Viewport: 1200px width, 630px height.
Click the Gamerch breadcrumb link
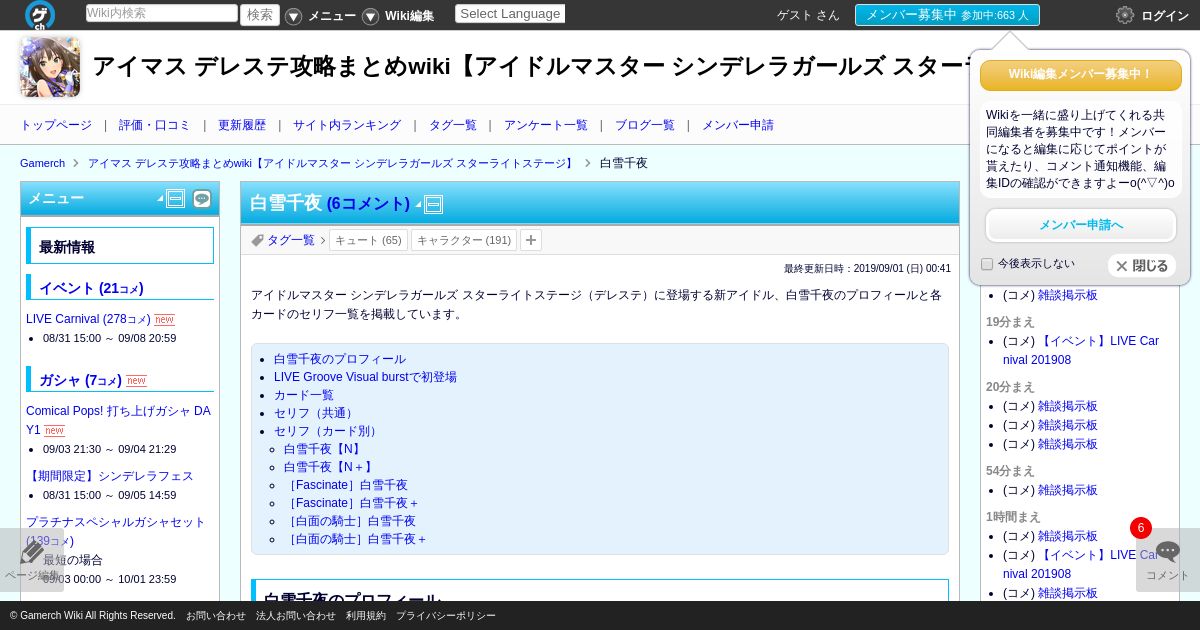coord(42,163)
